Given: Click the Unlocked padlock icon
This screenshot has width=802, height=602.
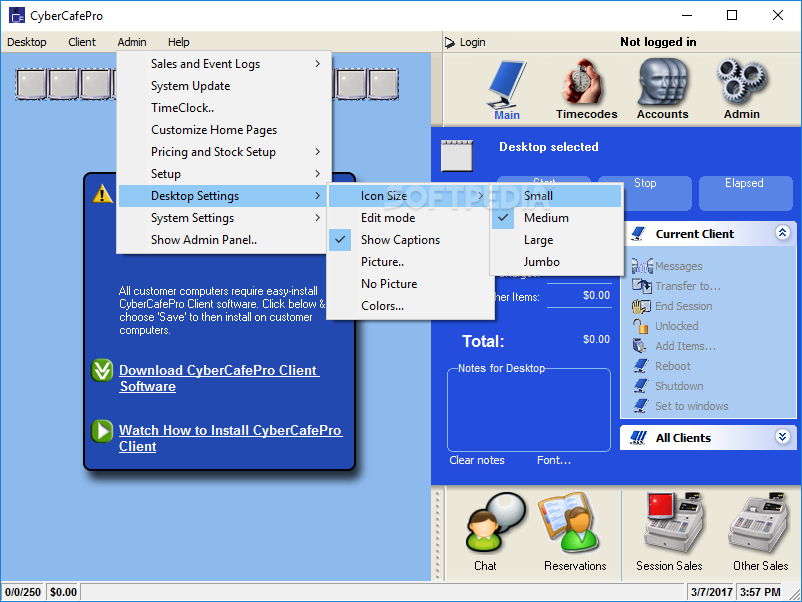Looking at the screenshot, I should coord(640,326).
